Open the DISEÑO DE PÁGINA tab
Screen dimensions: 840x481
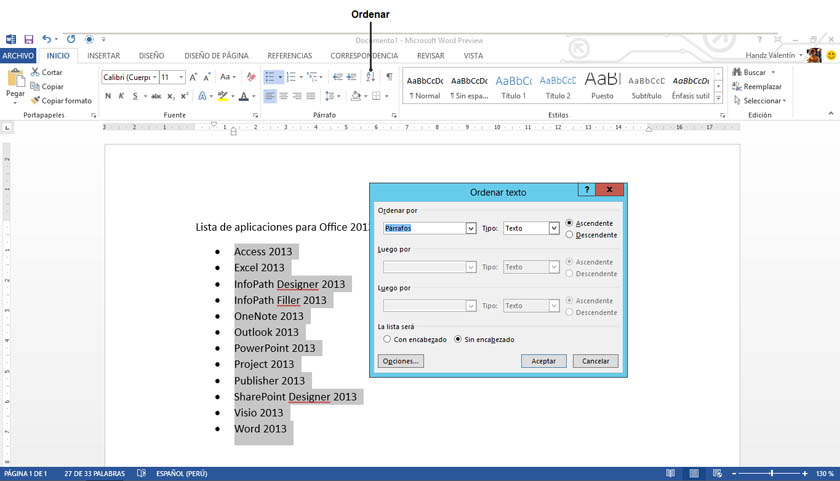click(216, 56)
